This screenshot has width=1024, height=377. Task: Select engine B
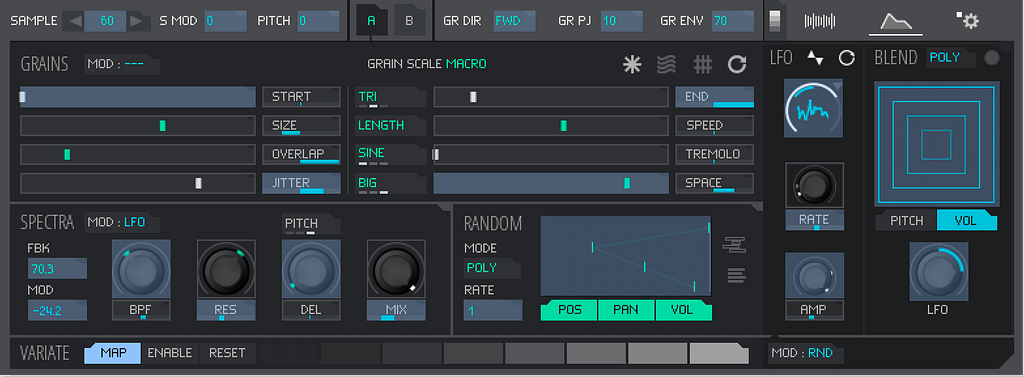click(x=409, y=20)
